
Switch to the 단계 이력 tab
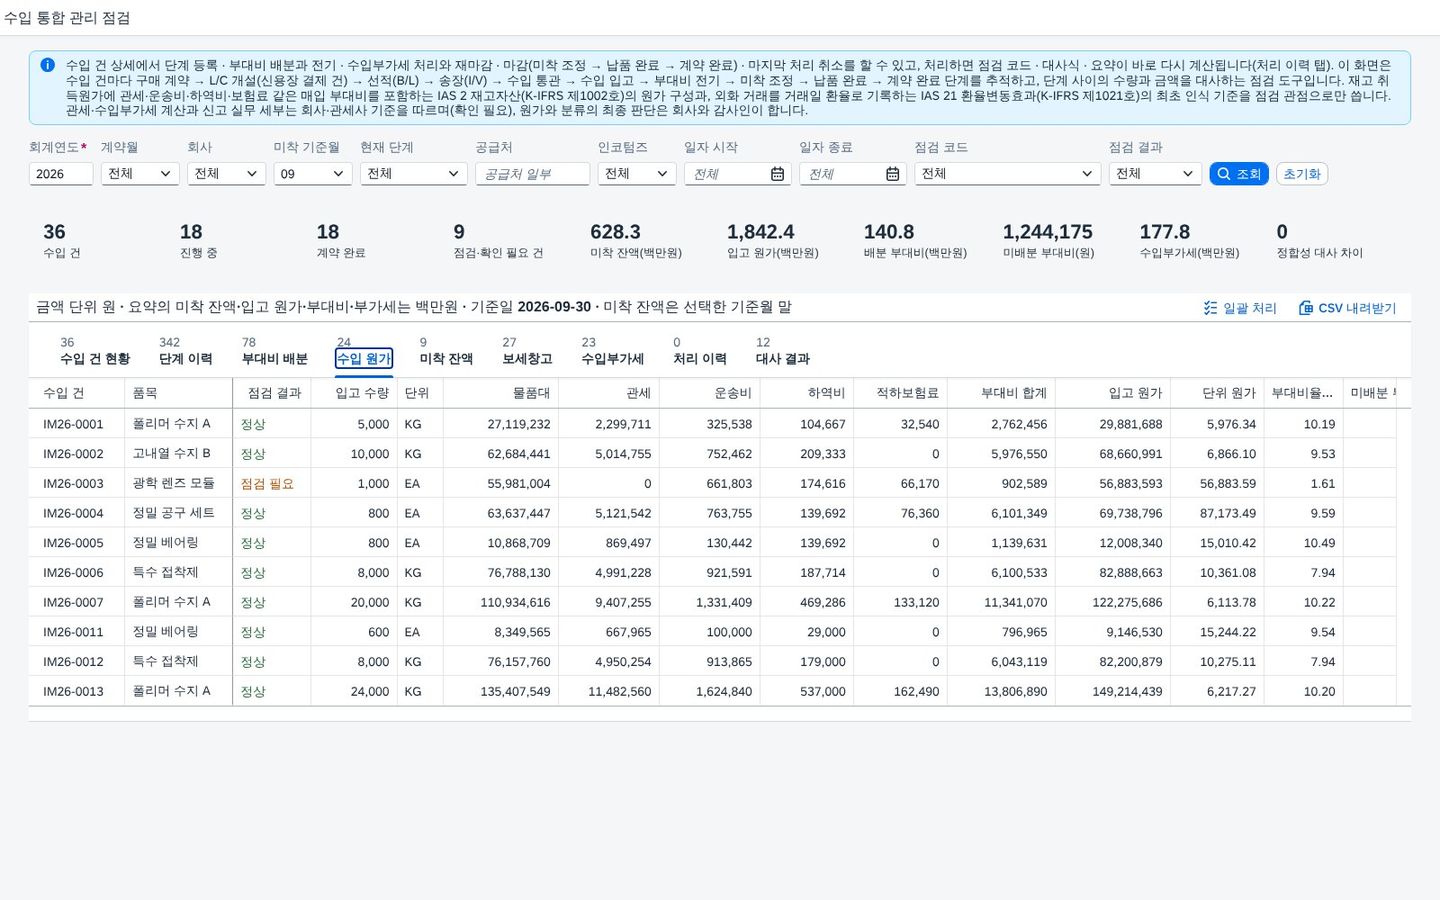[x=186, y=351]
